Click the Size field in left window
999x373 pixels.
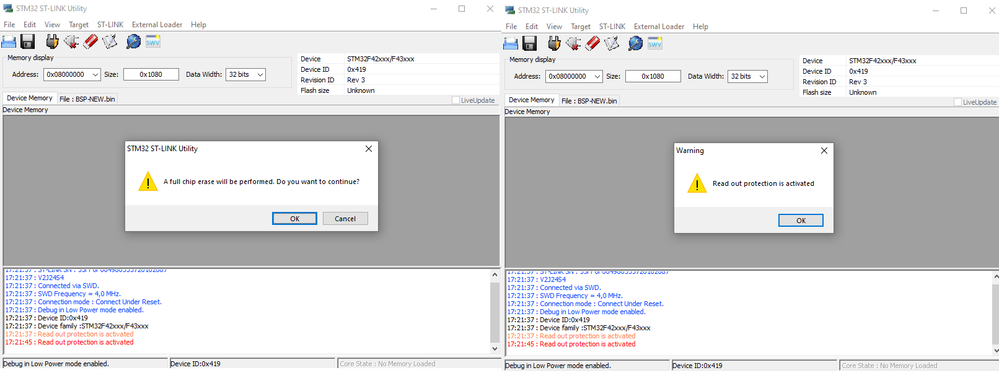click(150, 75)
